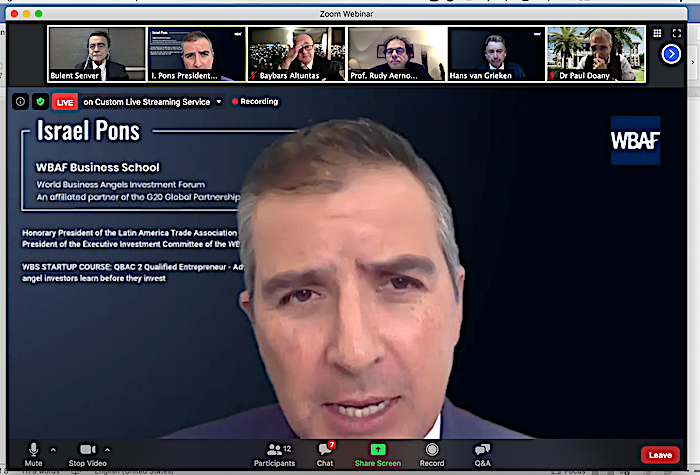Click the World Business Angels Investment Forum line
Screen dimensions: 700x475
click(x=121, y=184)
